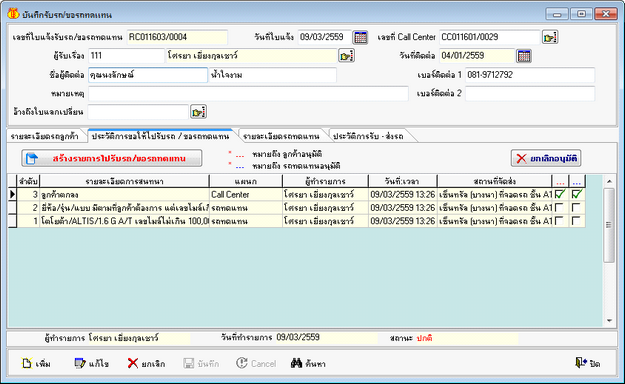Click ลำดับ column header
The image size is (625, 384).
[28, 181]
